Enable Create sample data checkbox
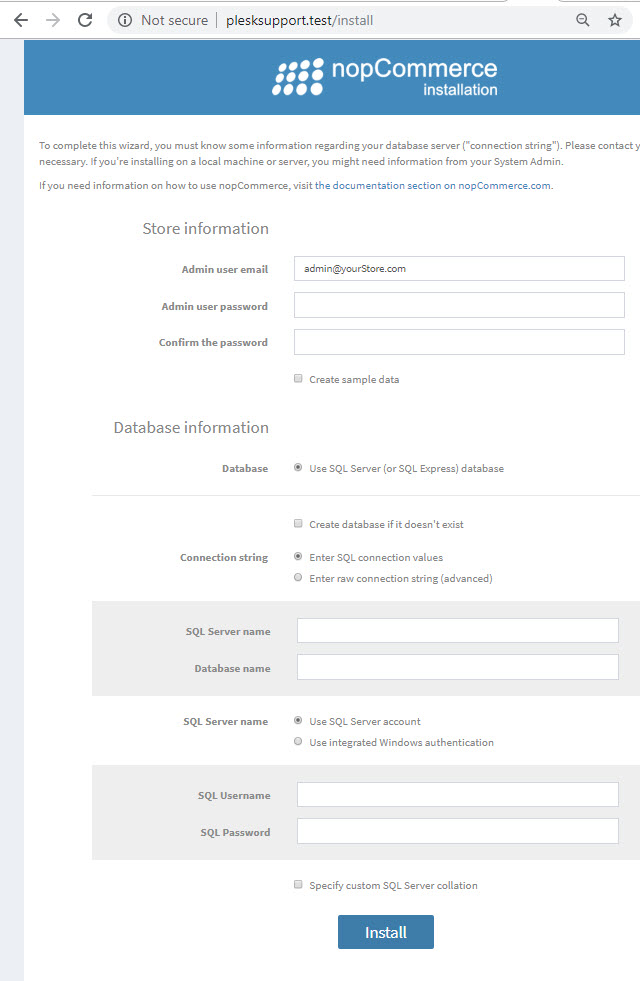 coord(298,379)
